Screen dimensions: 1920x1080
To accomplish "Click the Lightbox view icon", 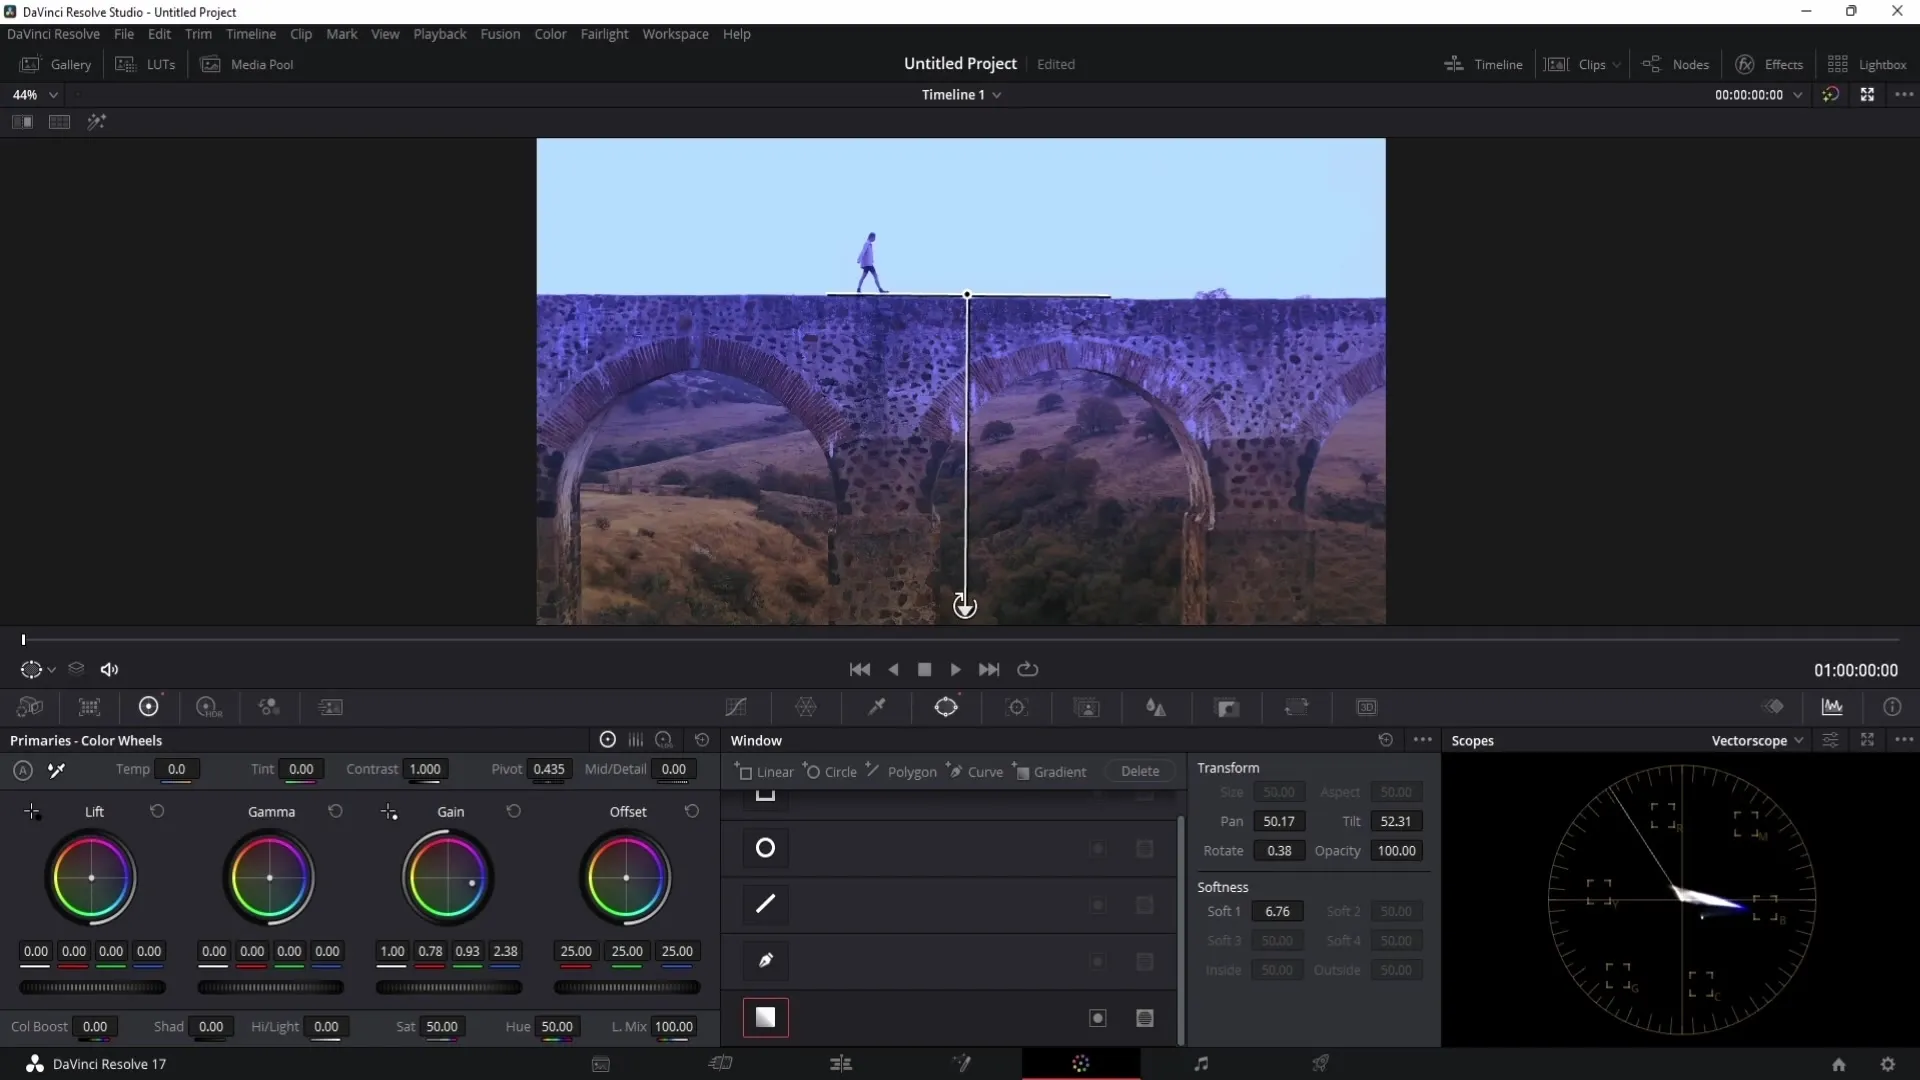I will pos(1838,63).
